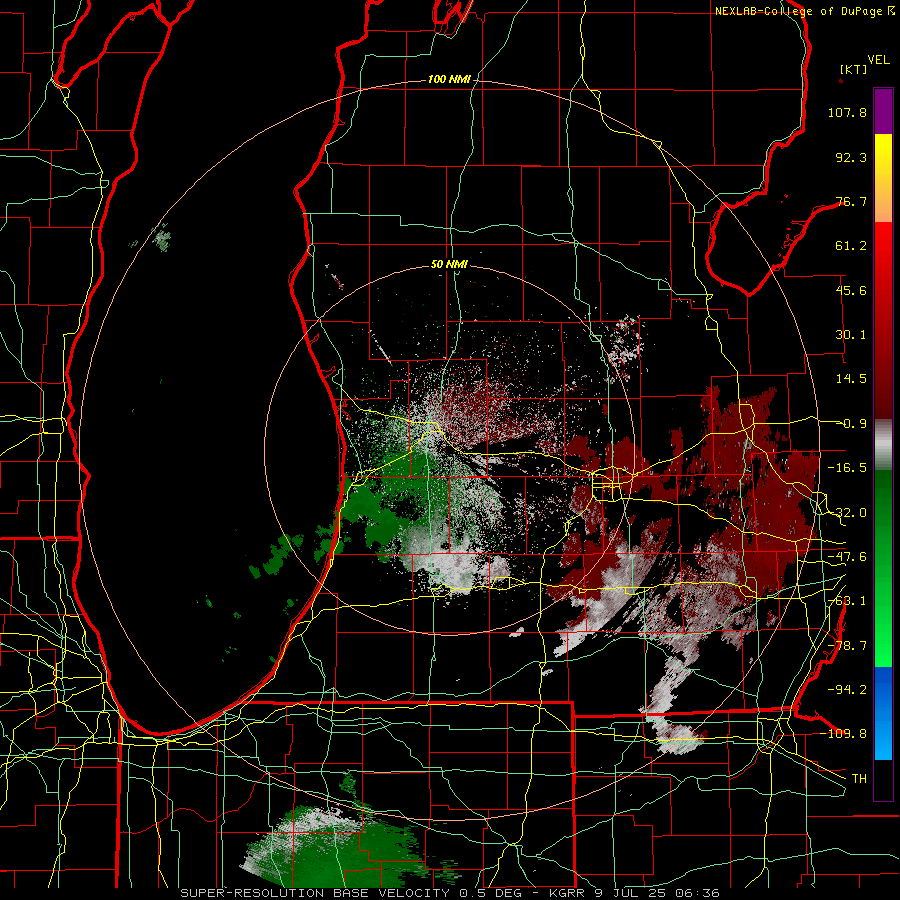900x900 pixels.
Task: Select the -47.6 scale value
Action: point(847,557)
